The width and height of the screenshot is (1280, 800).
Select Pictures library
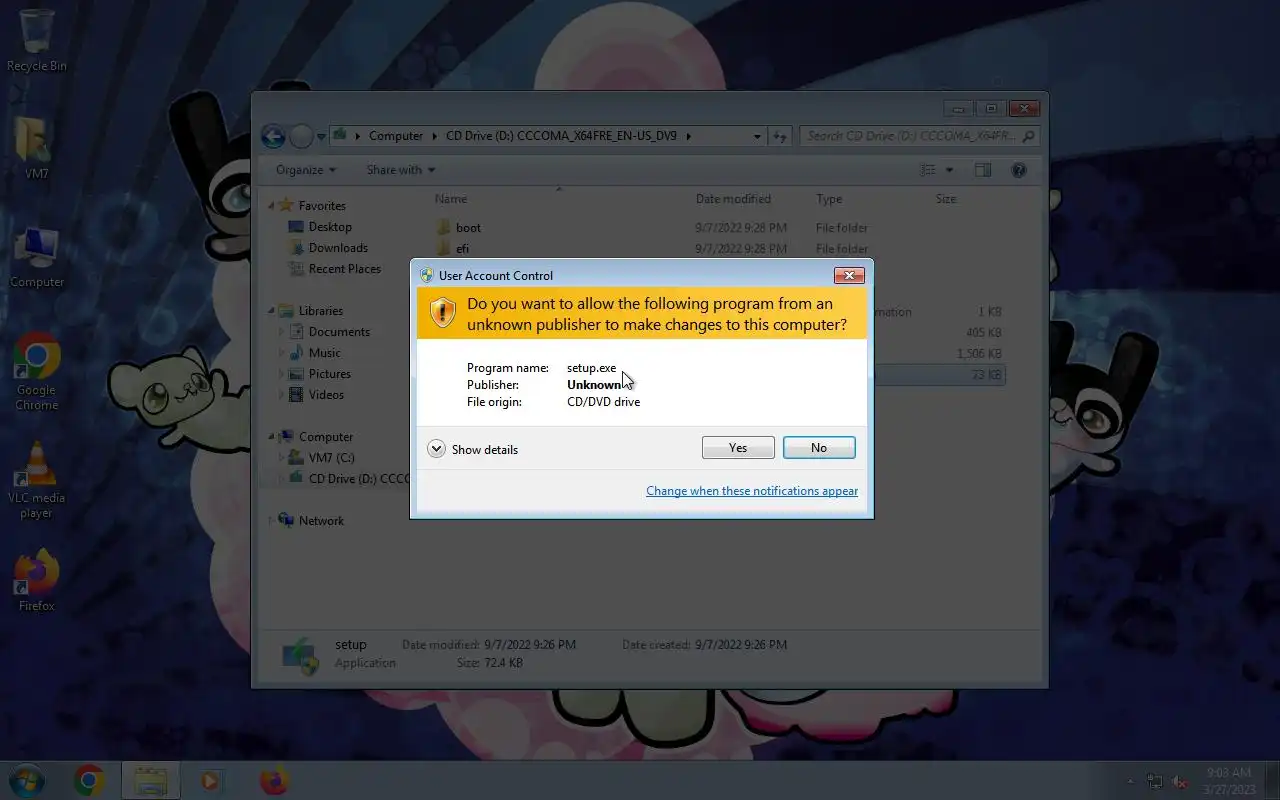pyautogui.click(x=329, y=374)
